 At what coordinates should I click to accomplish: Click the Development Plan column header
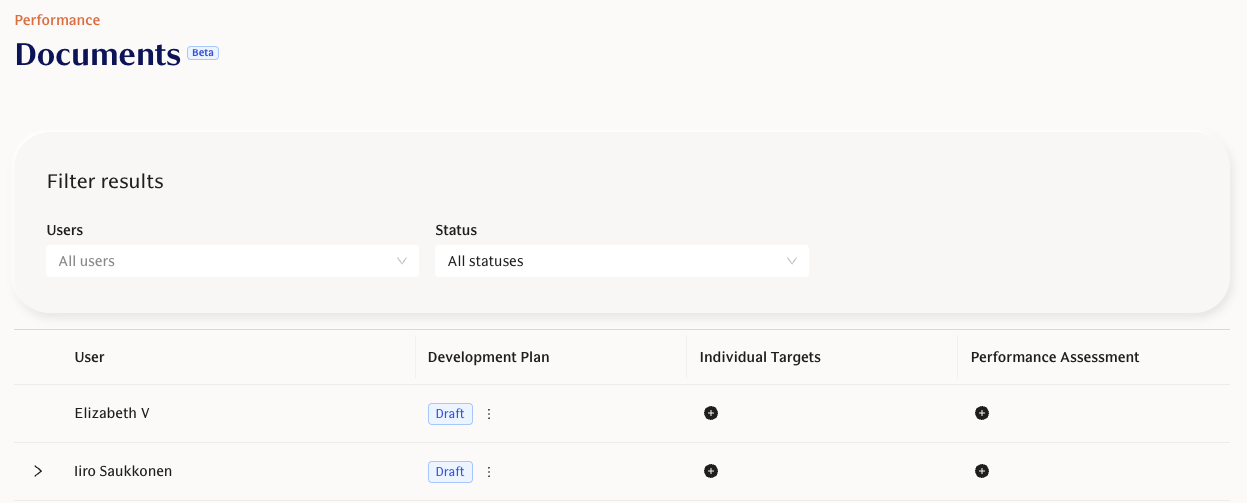point(488,357)
